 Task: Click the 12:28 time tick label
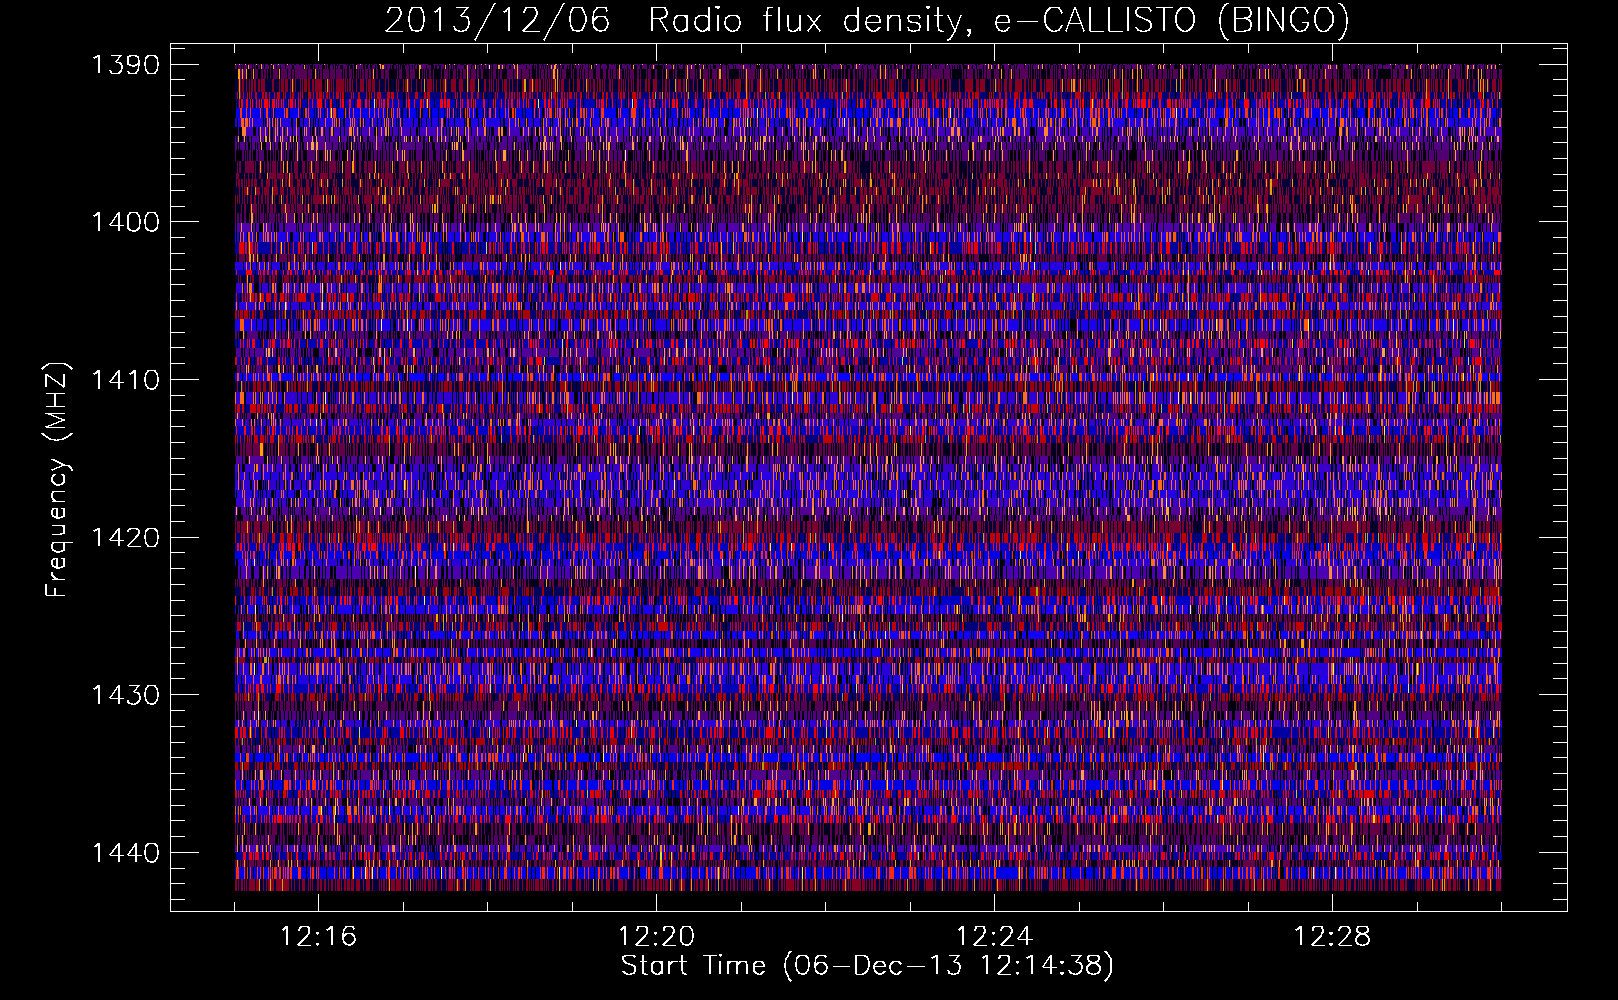[x=1332, y=937]
